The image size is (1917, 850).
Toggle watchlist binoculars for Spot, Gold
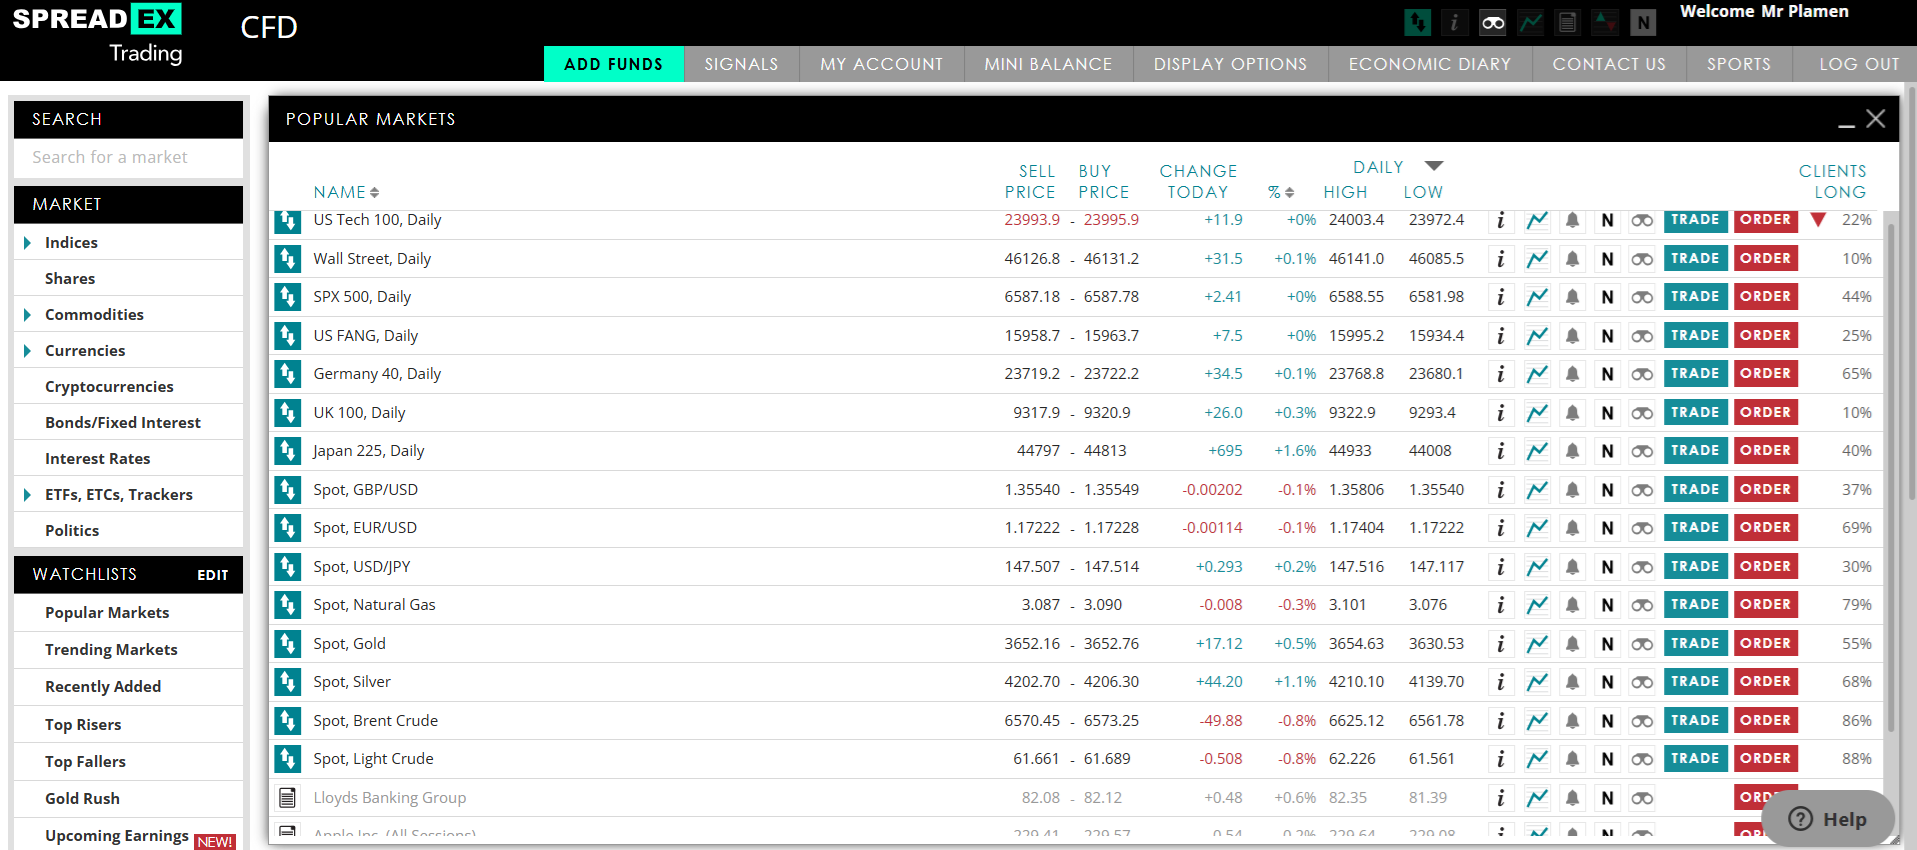tap(1642, 644)
